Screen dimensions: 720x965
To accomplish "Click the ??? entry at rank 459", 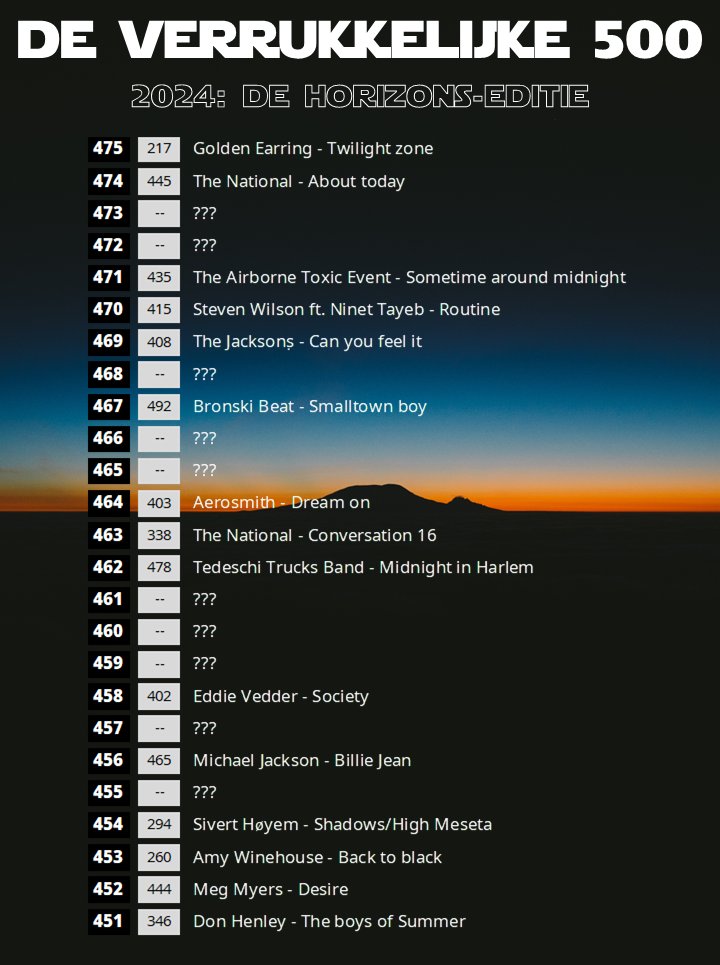I will [x=204, y=663].
